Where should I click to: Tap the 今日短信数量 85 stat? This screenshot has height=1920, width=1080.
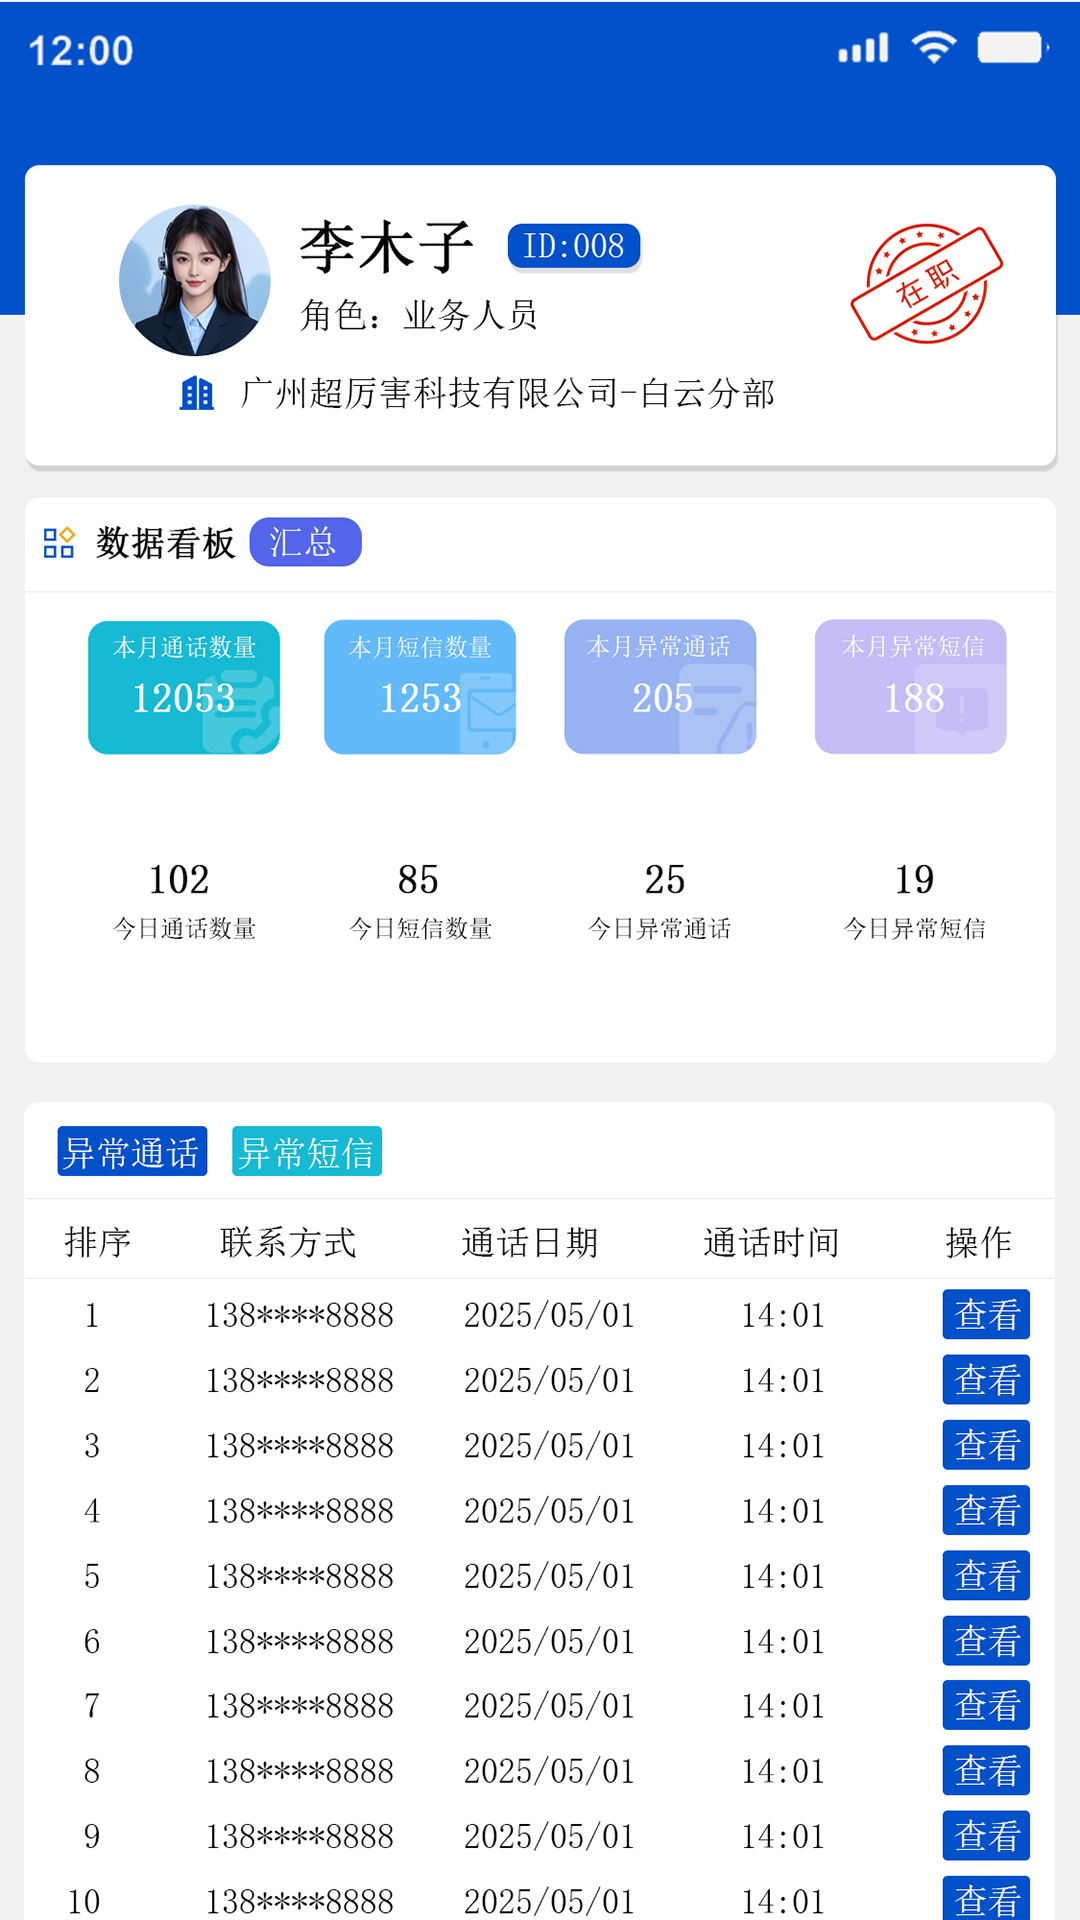pyautogui.click(x=420, y=900)
